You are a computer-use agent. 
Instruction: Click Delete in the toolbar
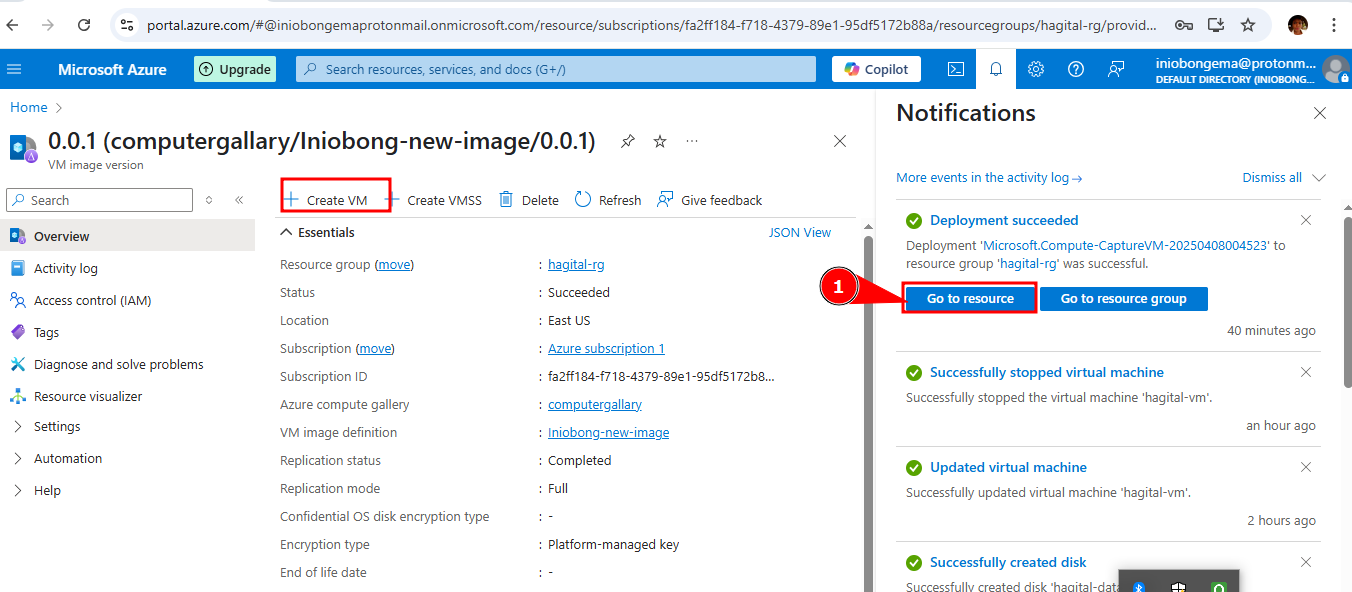[x=529, y=200]
